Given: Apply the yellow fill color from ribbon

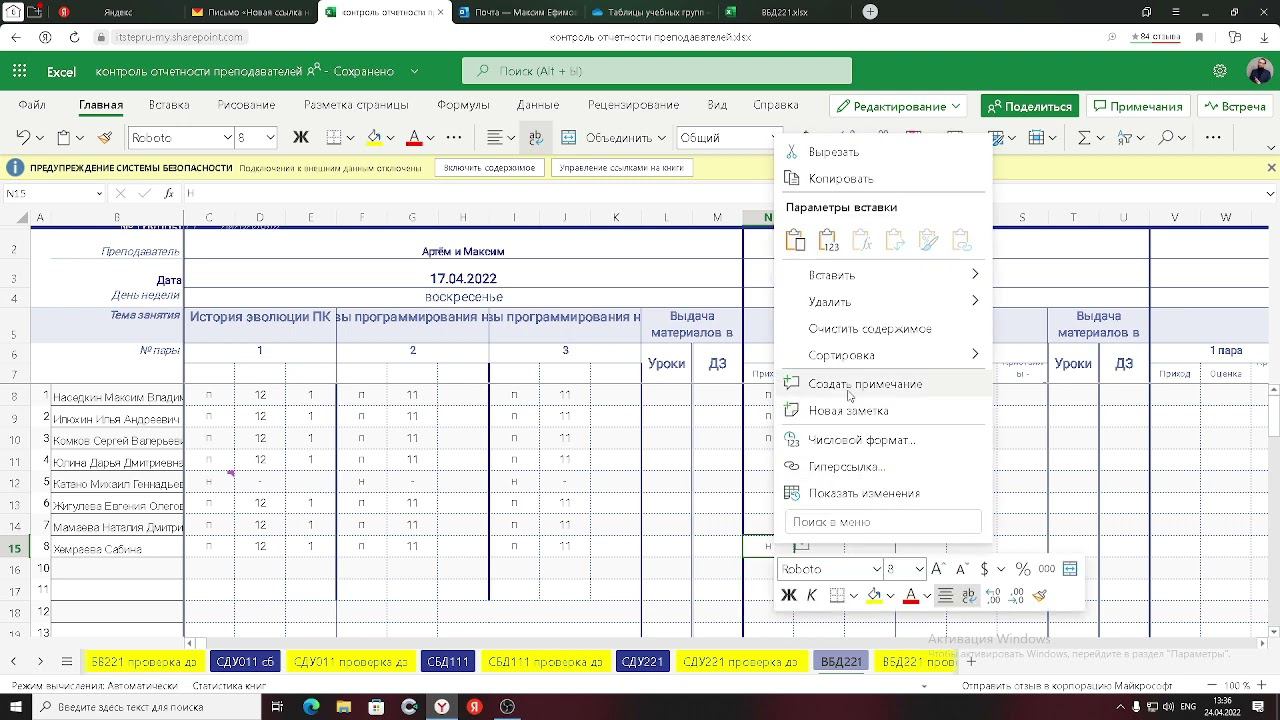Looking at the screenshot, I should 374,138.
